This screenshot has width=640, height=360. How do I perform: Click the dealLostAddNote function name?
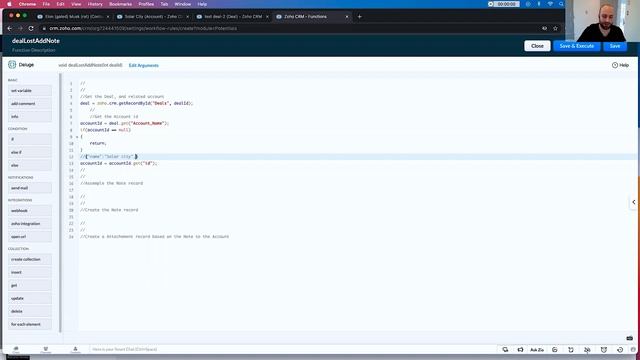[36, 41]
